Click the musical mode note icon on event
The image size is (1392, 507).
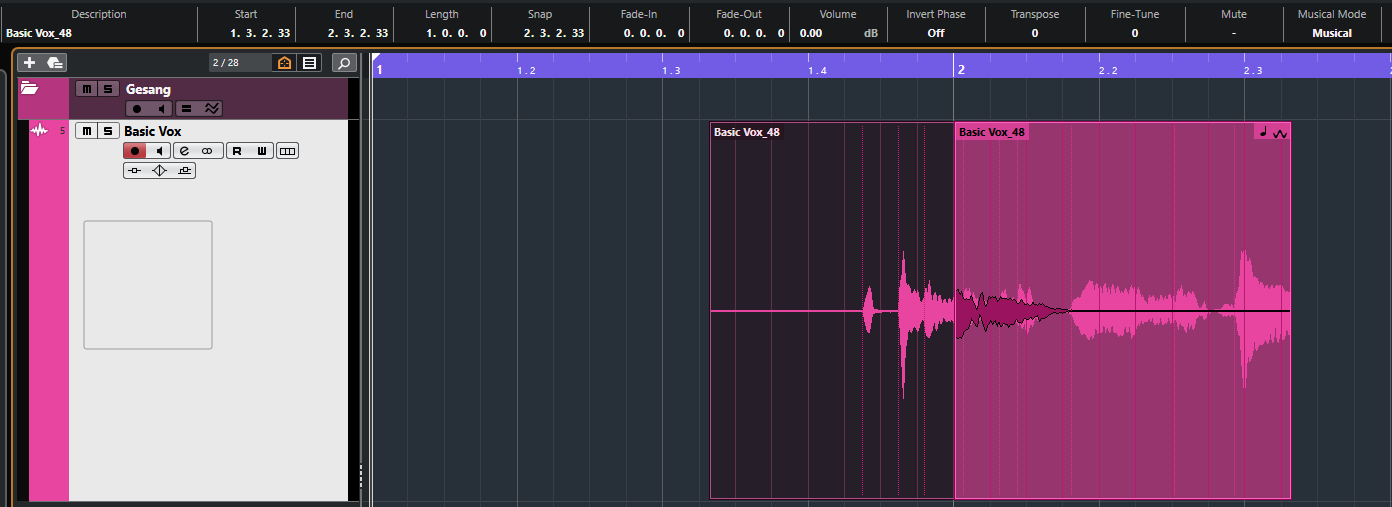tap(1263, 132)
